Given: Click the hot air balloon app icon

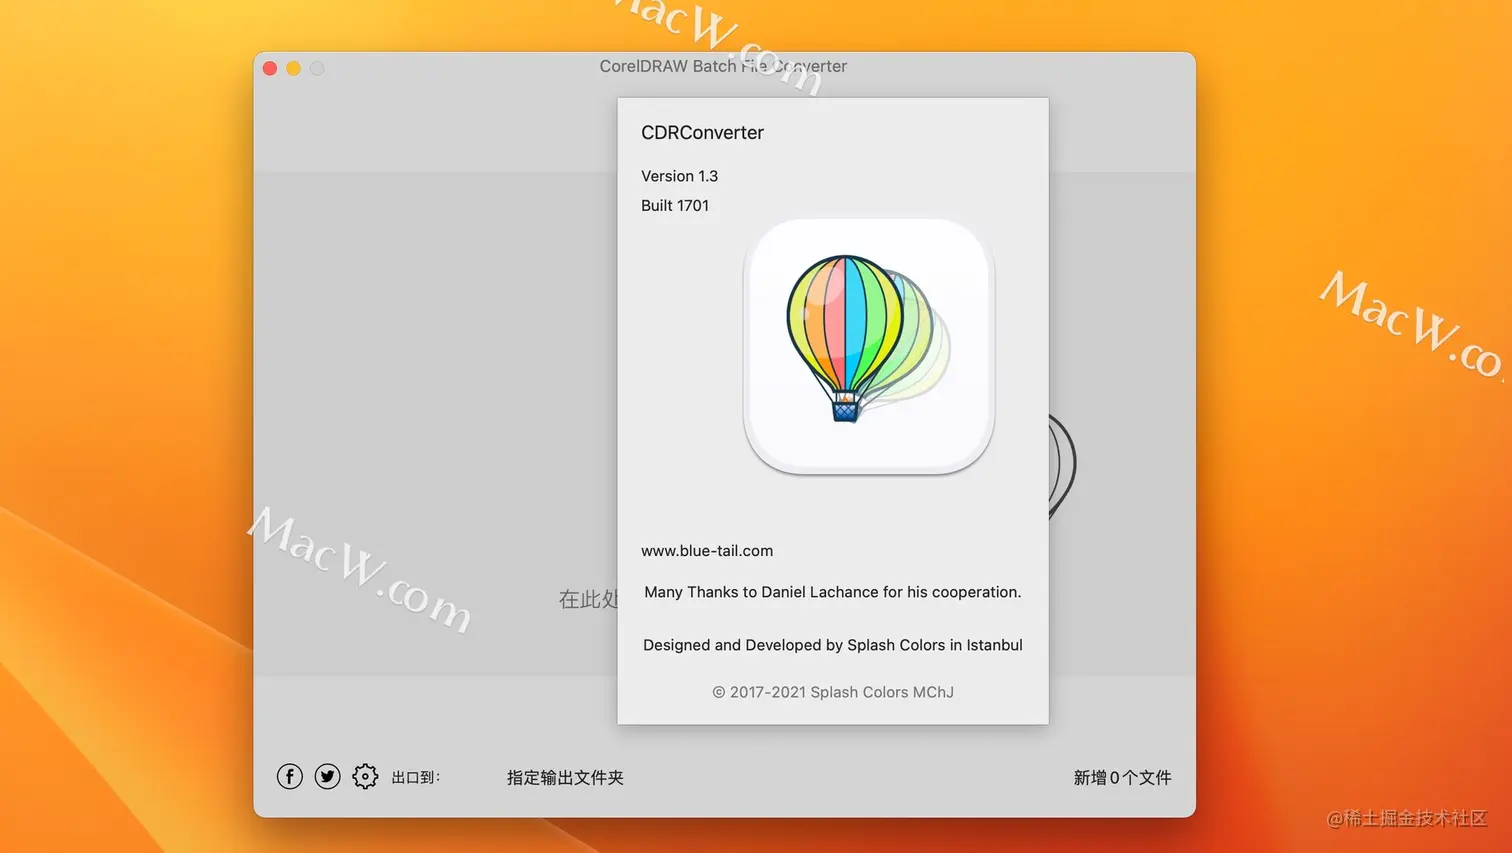Looking at the screenshot, I should 869,346.
